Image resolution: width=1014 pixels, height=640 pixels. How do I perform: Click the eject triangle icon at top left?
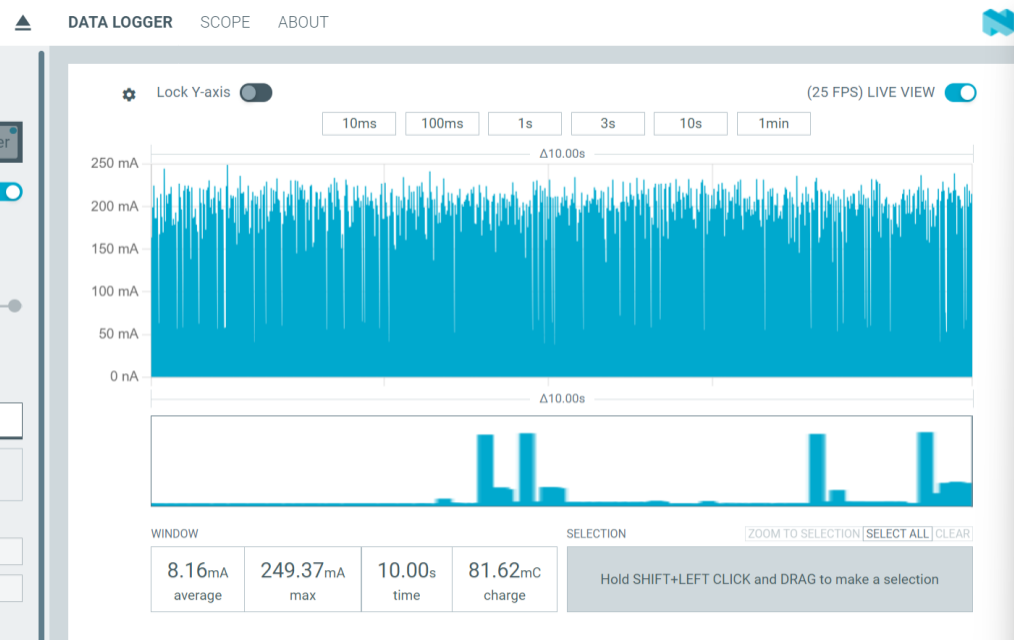click(x=23, y=23)
